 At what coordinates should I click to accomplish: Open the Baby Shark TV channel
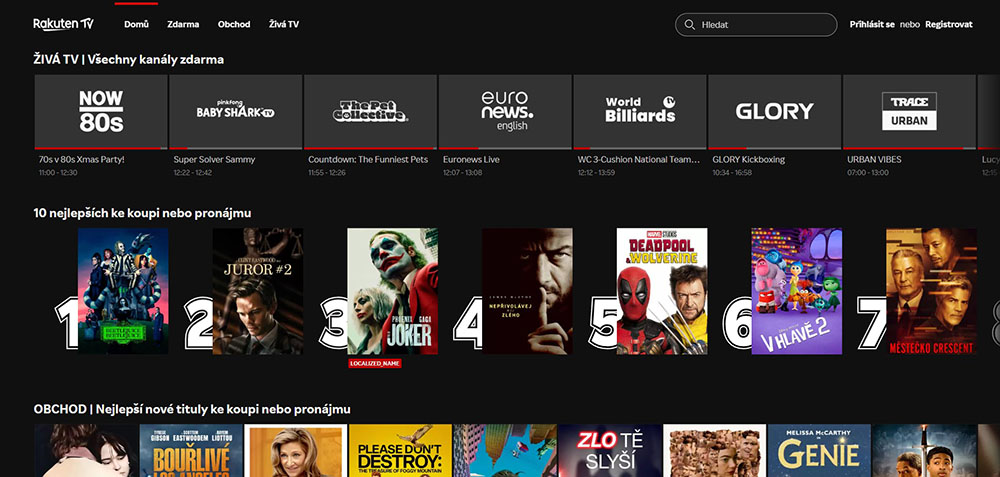click(x=235, y=111)
